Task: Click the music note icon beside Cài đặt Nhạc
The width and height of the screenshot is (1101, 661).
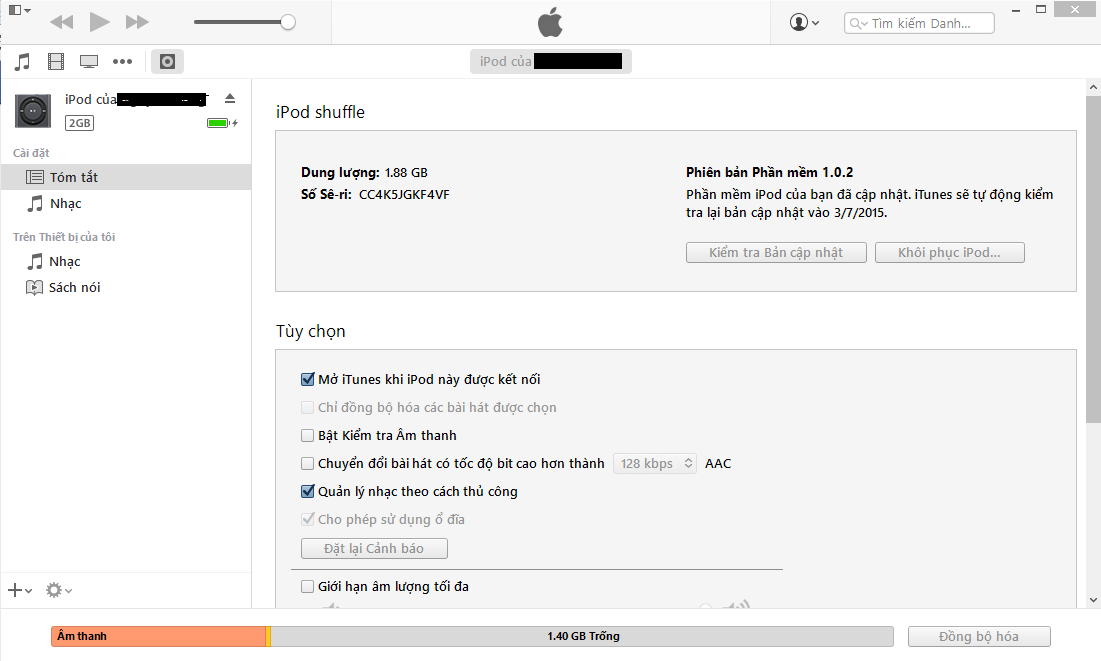Action: point(34,204)
